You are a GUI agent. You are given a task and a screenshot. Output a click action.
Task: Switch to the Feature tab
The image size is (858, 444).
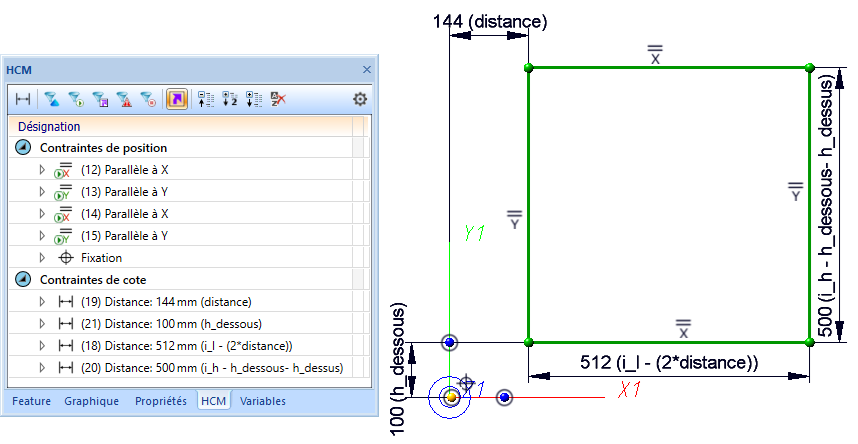31,401
